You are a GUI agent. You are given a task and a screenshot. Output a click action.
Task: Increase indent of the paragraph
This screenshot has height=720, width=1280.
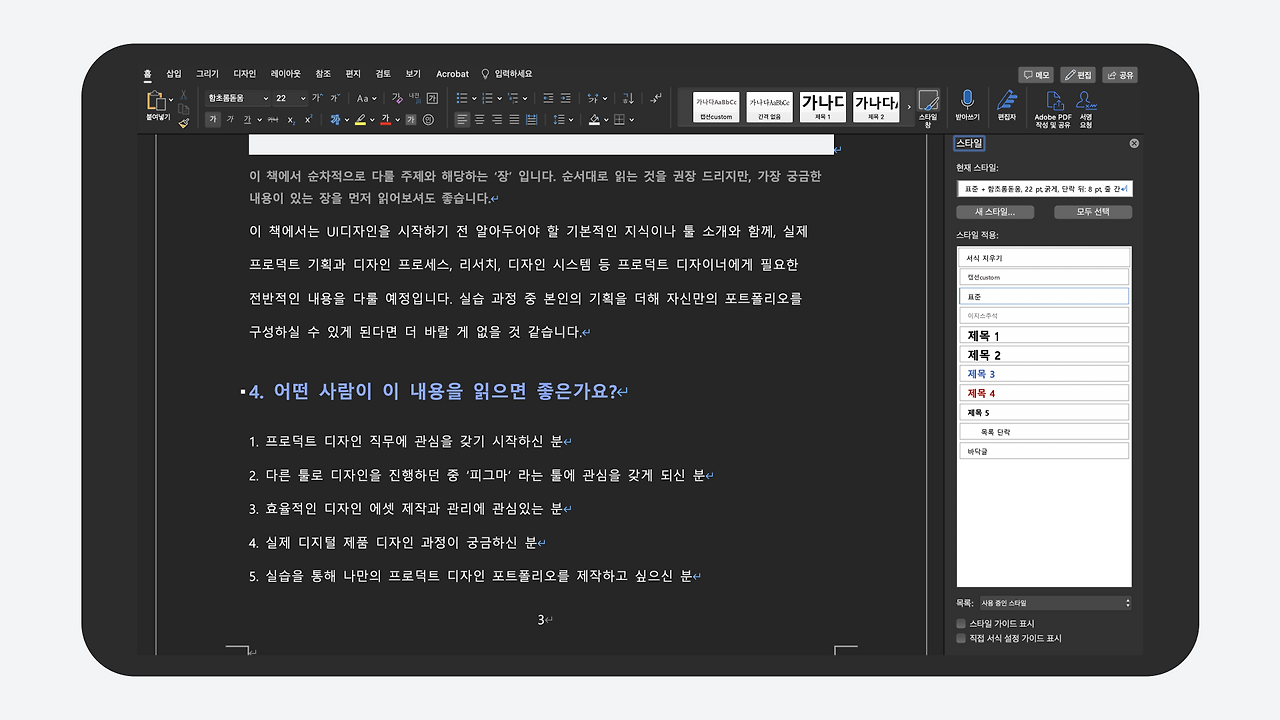click(566, 98)
